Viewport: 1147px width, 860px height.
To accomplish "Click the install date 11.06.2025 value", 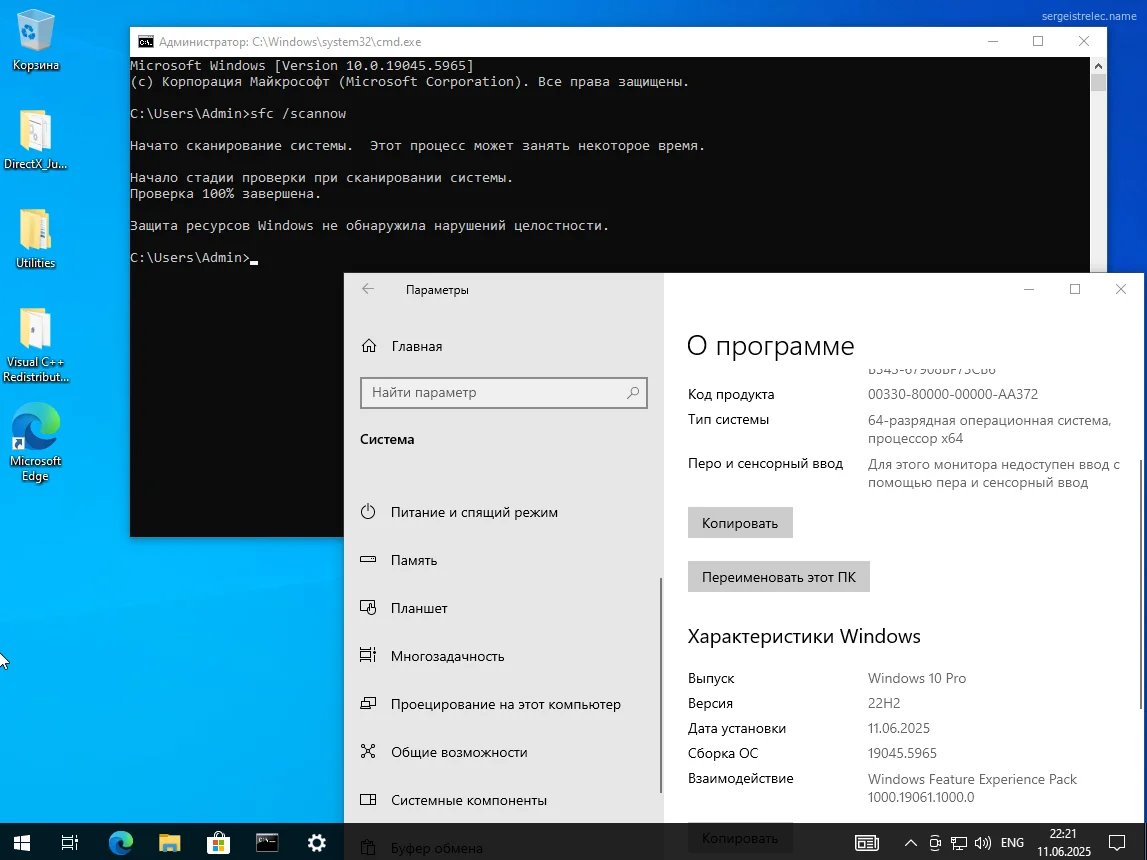I will pyautogui.click(x=898, y=728).
